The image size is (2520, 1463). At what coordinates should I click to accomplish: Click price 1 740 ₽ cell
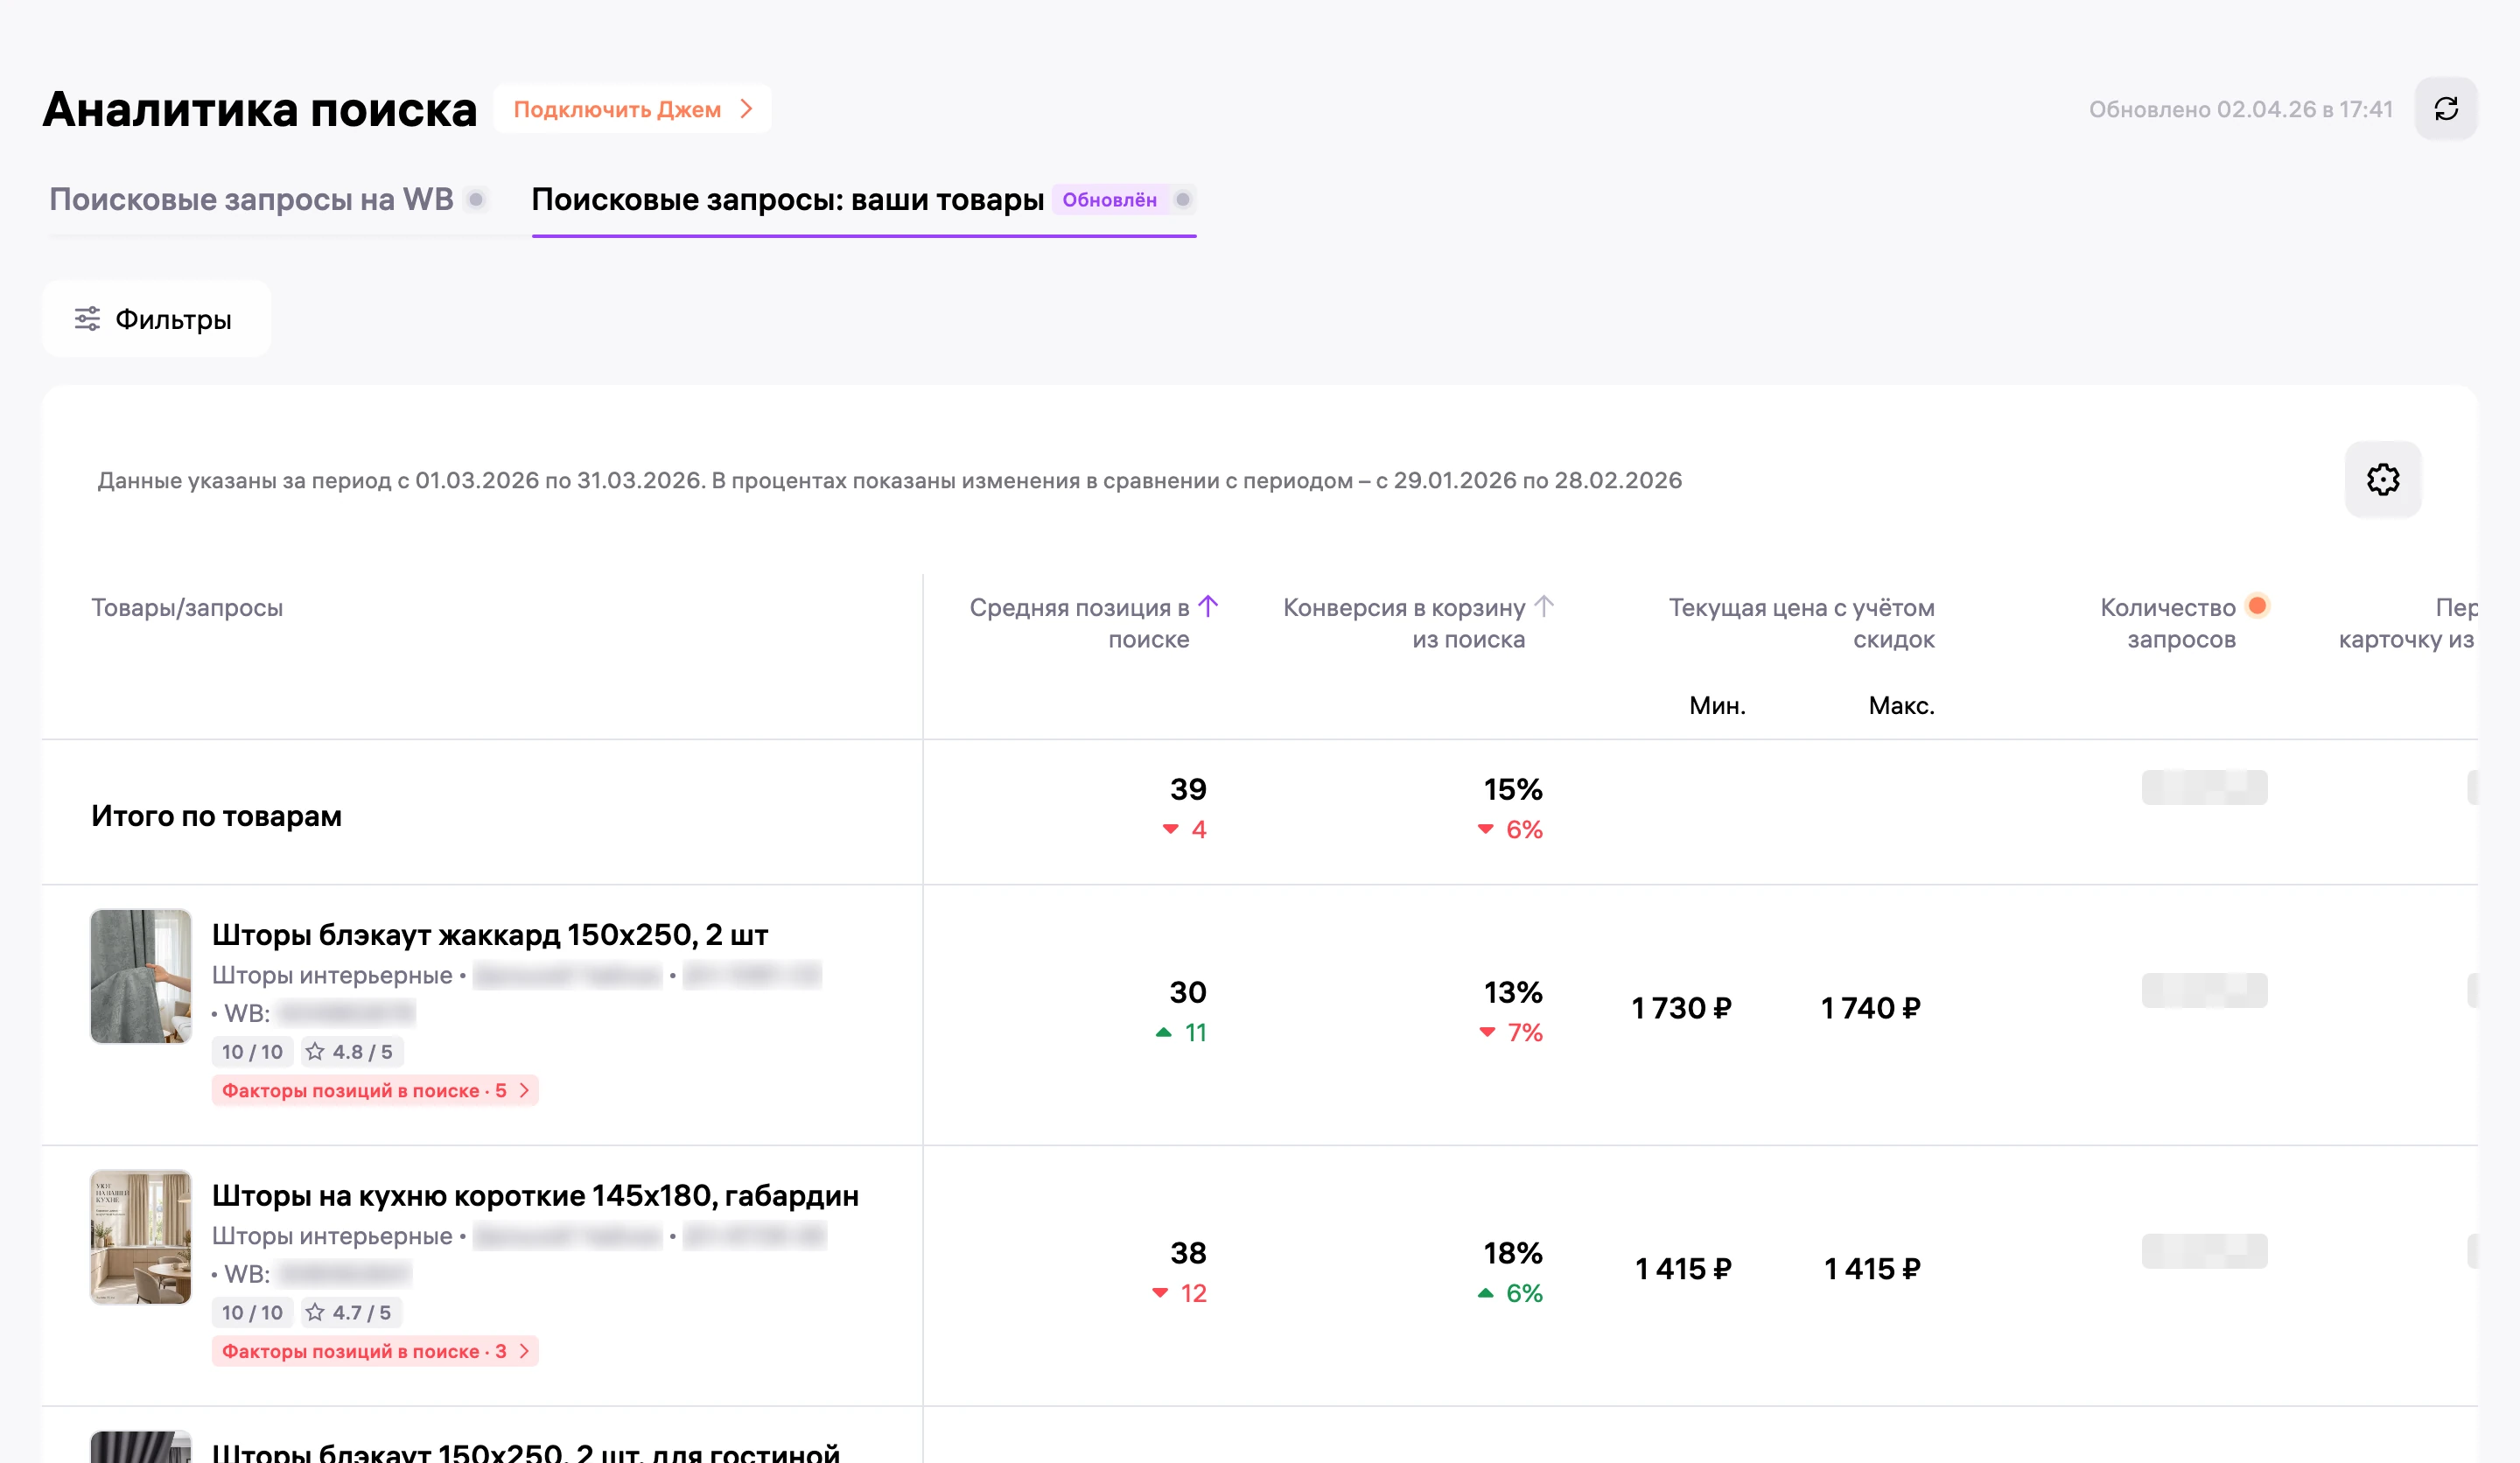[1870, 1008]
